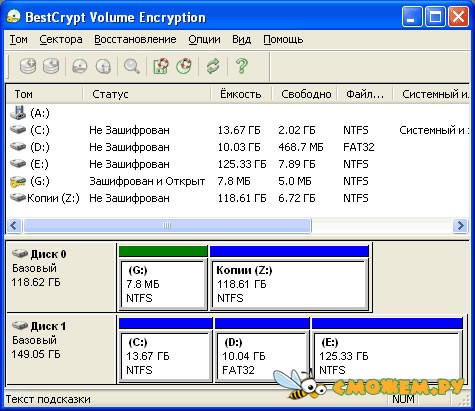Click 'Текст подсказки' in status bar
This screenshot has width=475, height=411.
[x=48, y=399]
